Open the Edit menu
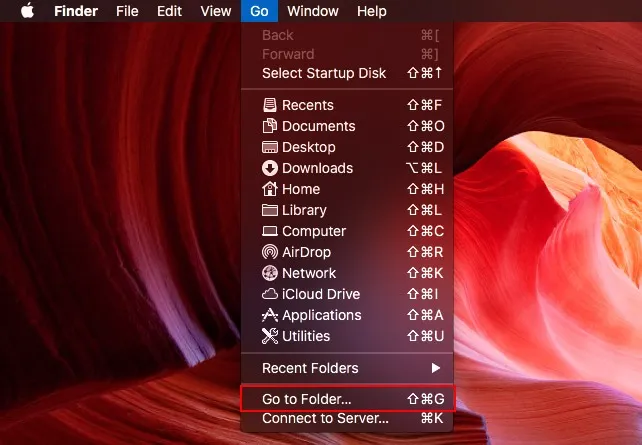This screenshot has height=445, width=642. (169, 11)
